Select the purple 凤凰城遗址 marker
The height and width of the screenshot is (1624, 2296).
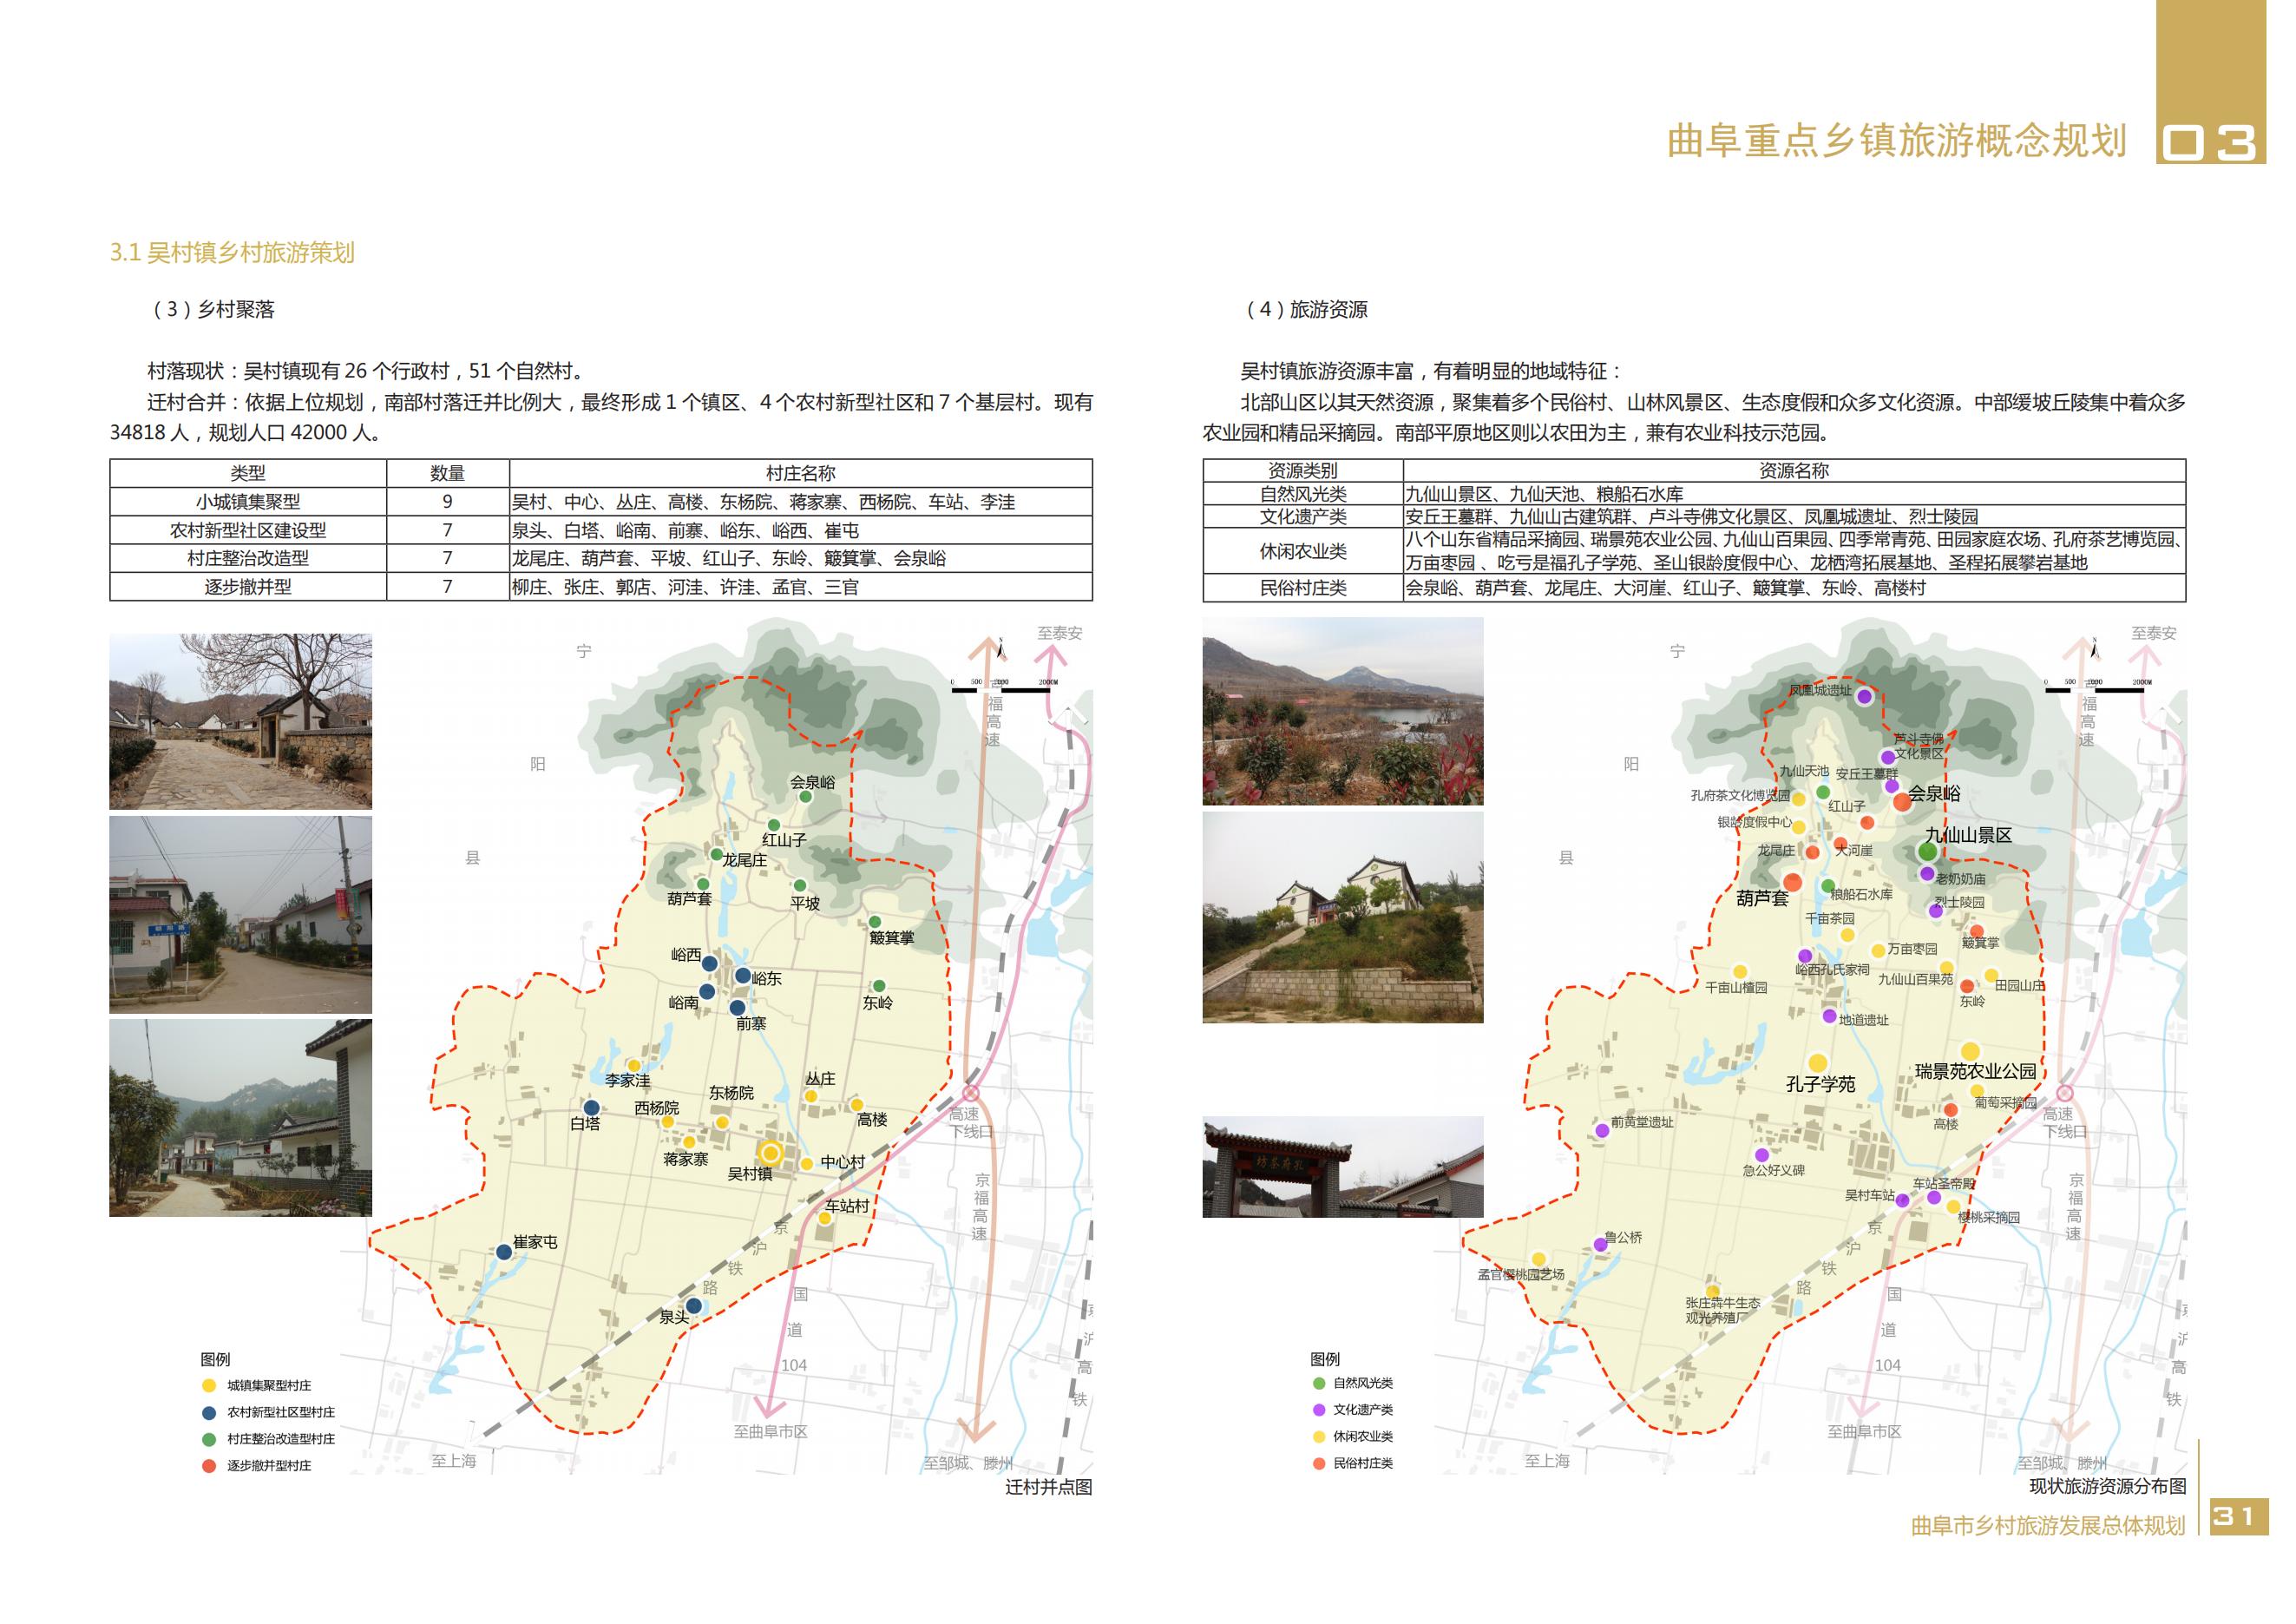tap(1864, 697)
